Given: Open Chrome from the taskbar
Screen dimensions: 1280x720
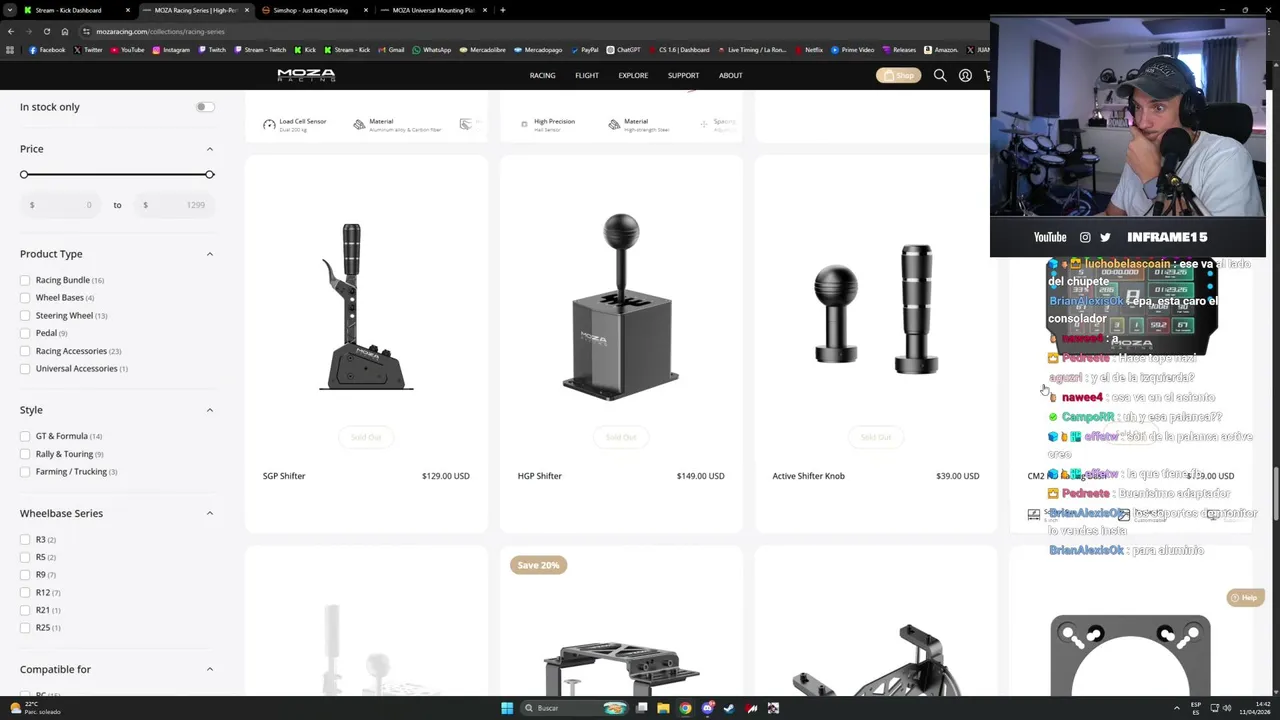Looking at the screenshot, I should pyautogui.click(x=685, y=708).
